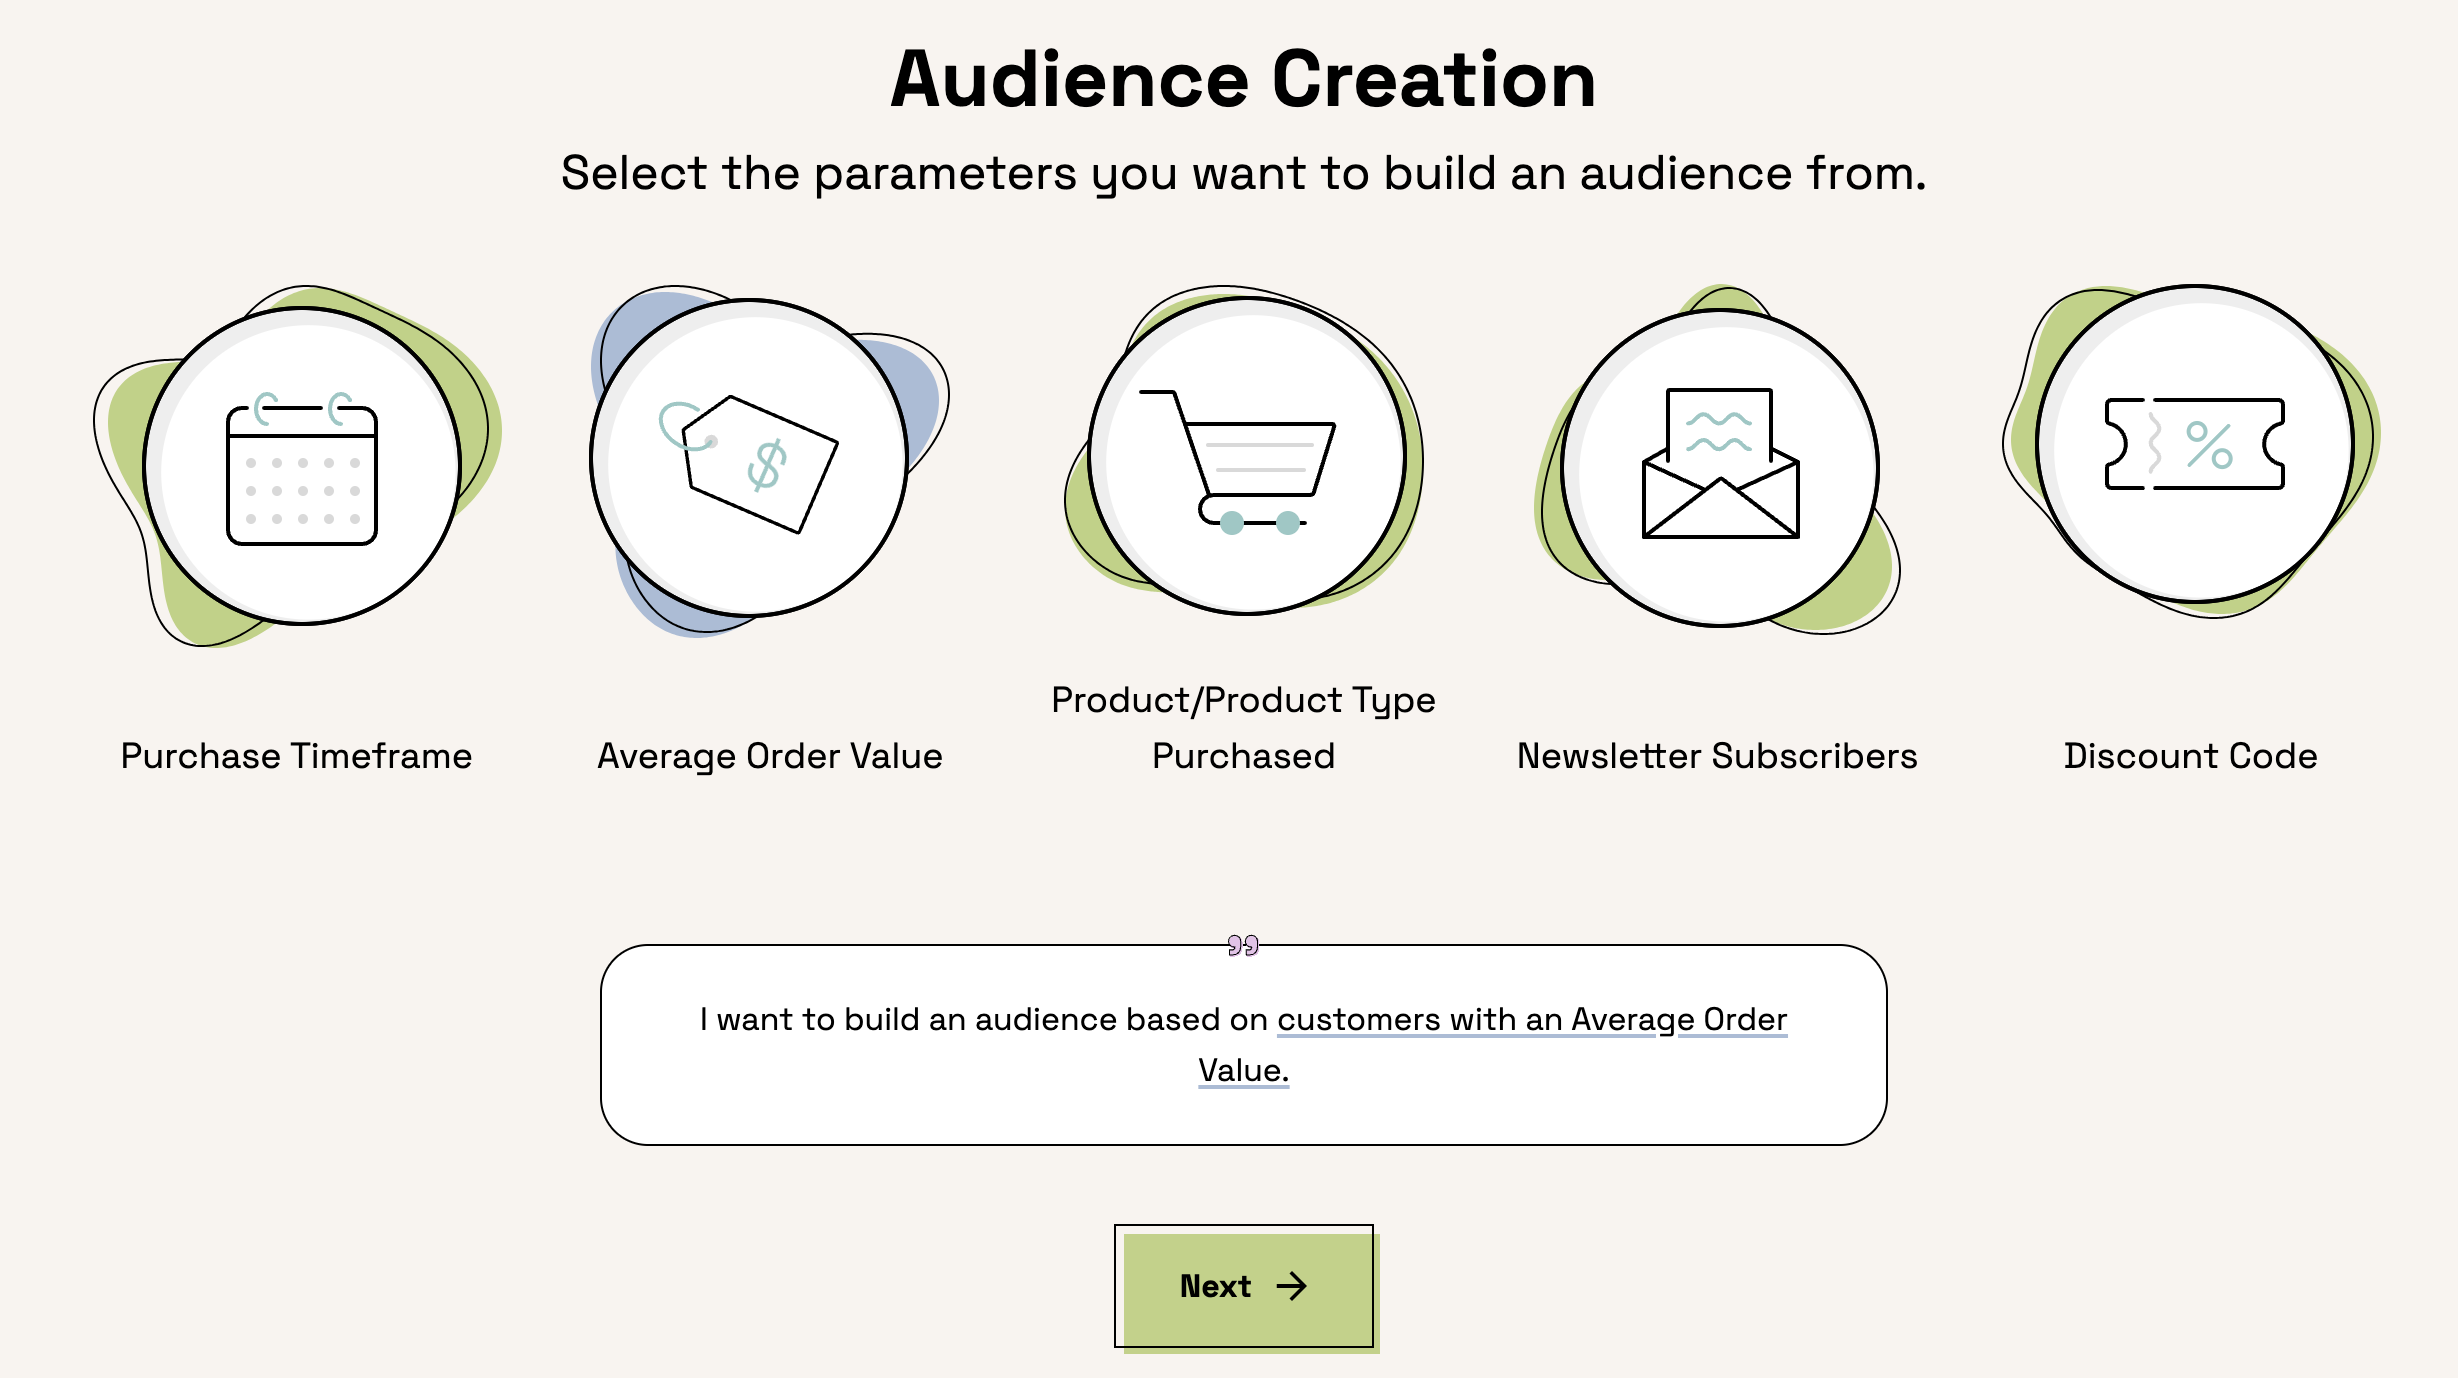
Task: Click the 'Select the parameters' subtitle text
Action: tap(1243, 173)
